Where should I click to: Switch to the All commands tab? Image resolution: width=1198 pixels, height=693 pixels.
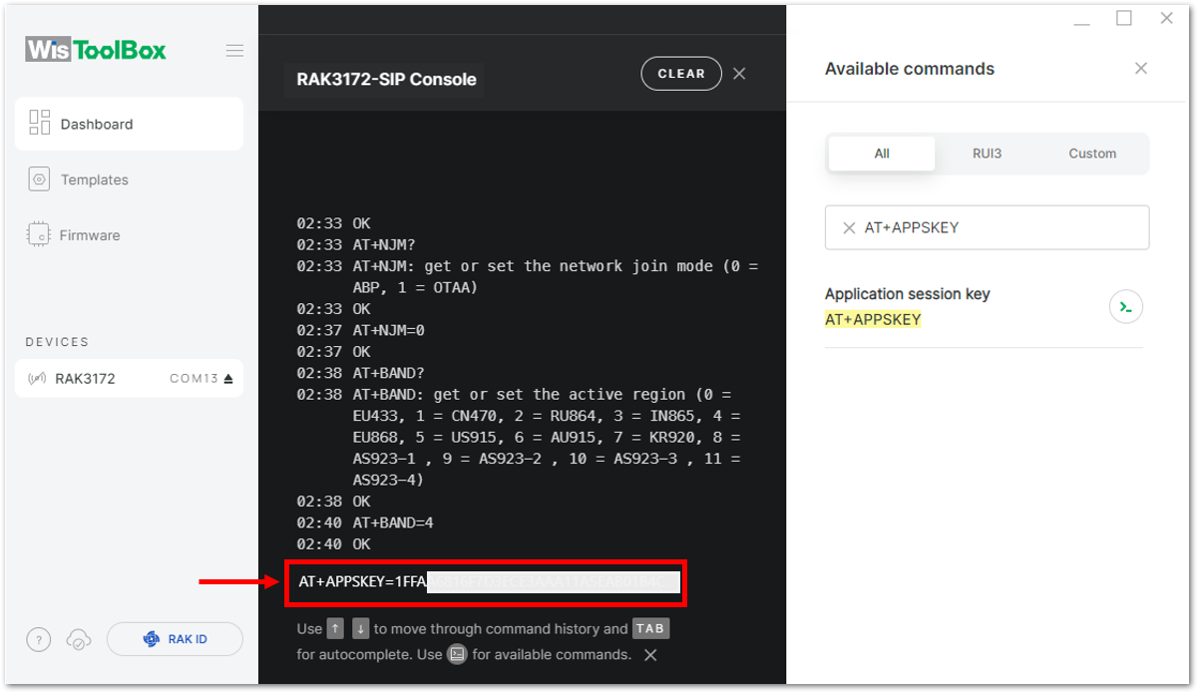(882, 154)
